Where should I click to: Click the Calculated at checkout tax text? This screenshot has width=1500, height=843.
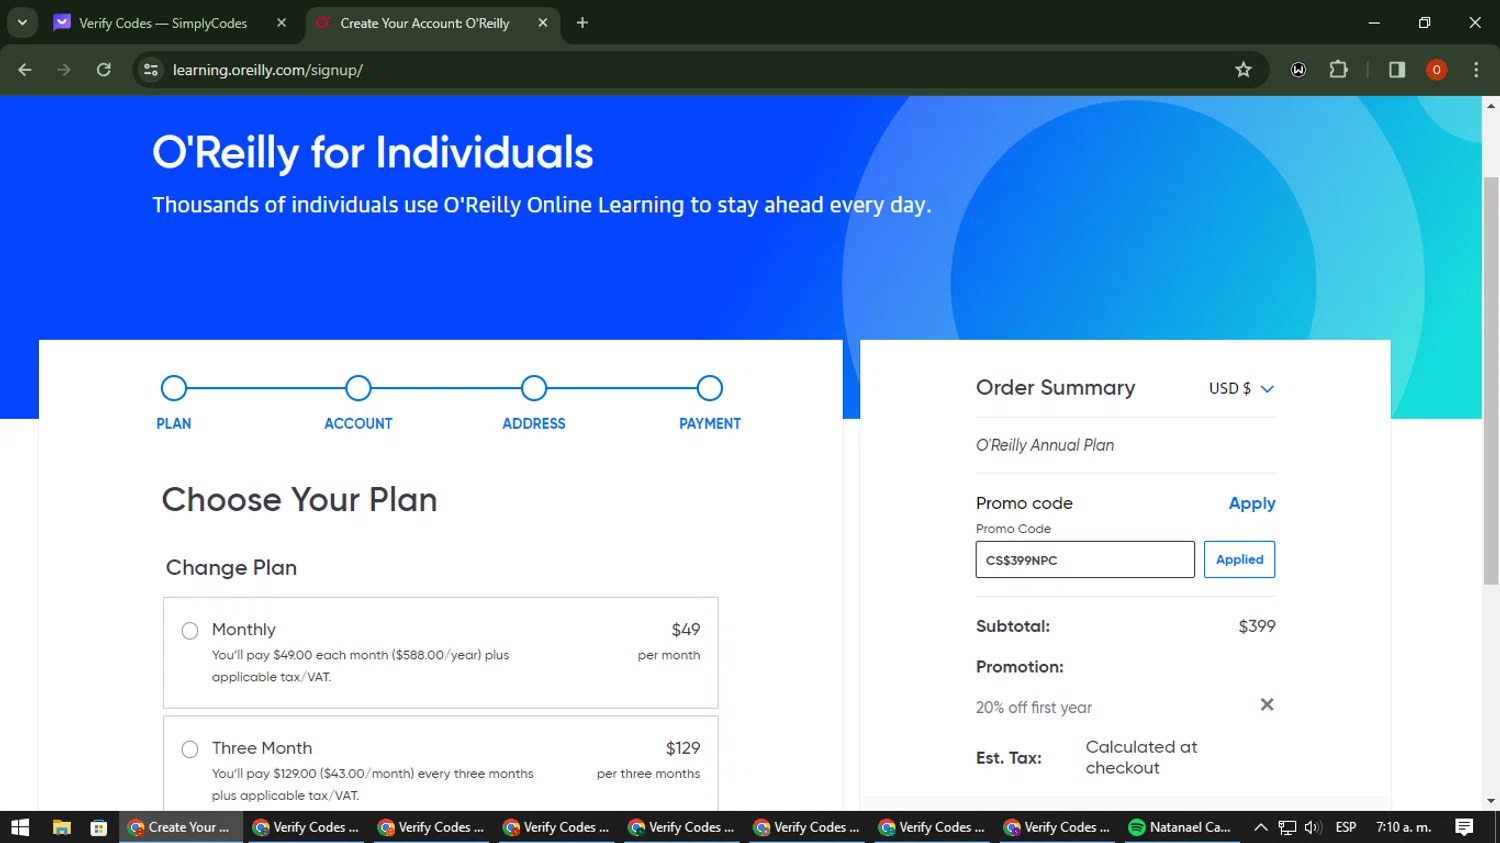[1141, 757]
